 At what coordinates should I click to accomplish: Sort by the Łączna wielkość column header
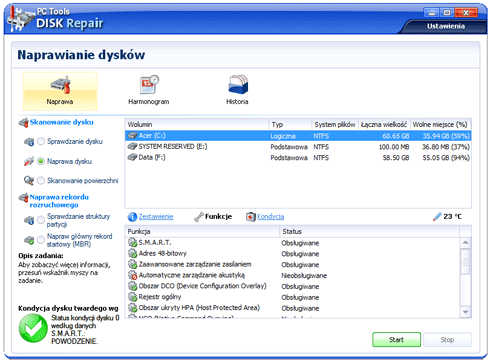384,125
